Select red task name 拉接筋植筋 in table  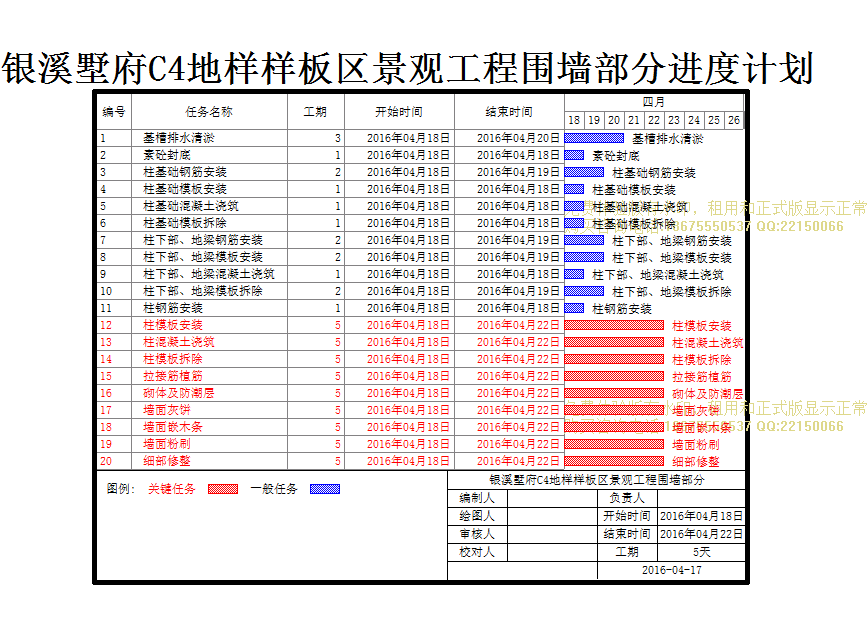click(x=173, y=376)
